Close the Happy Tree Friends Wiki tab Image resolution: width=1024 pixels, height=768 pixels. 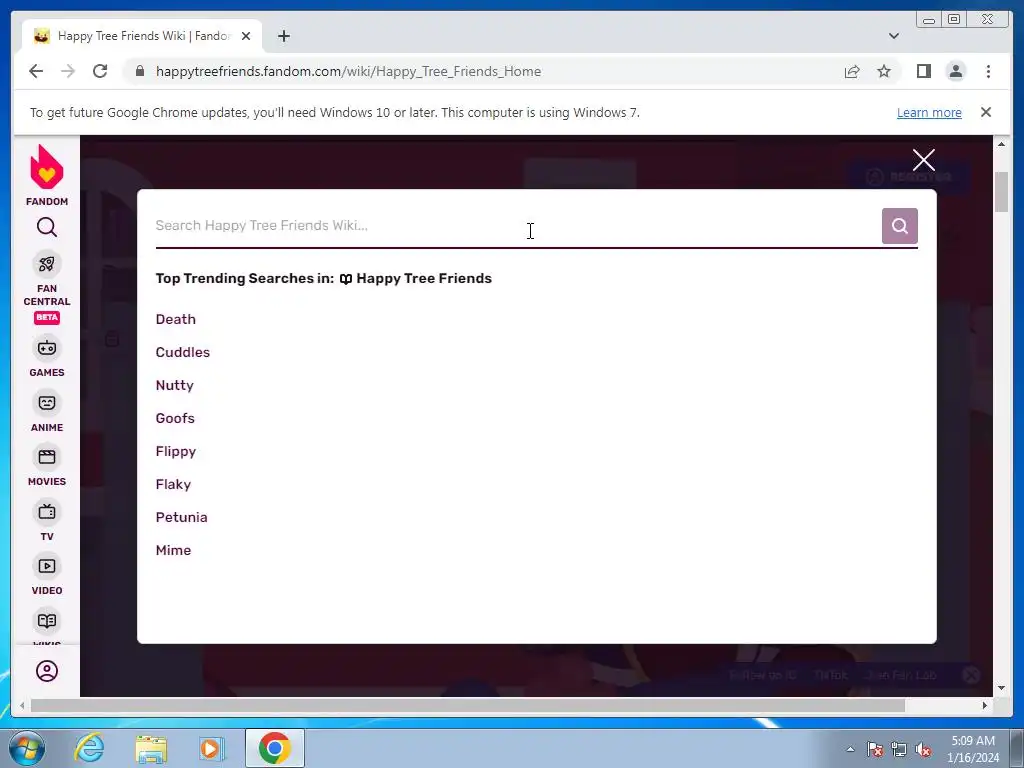point(246,36)
